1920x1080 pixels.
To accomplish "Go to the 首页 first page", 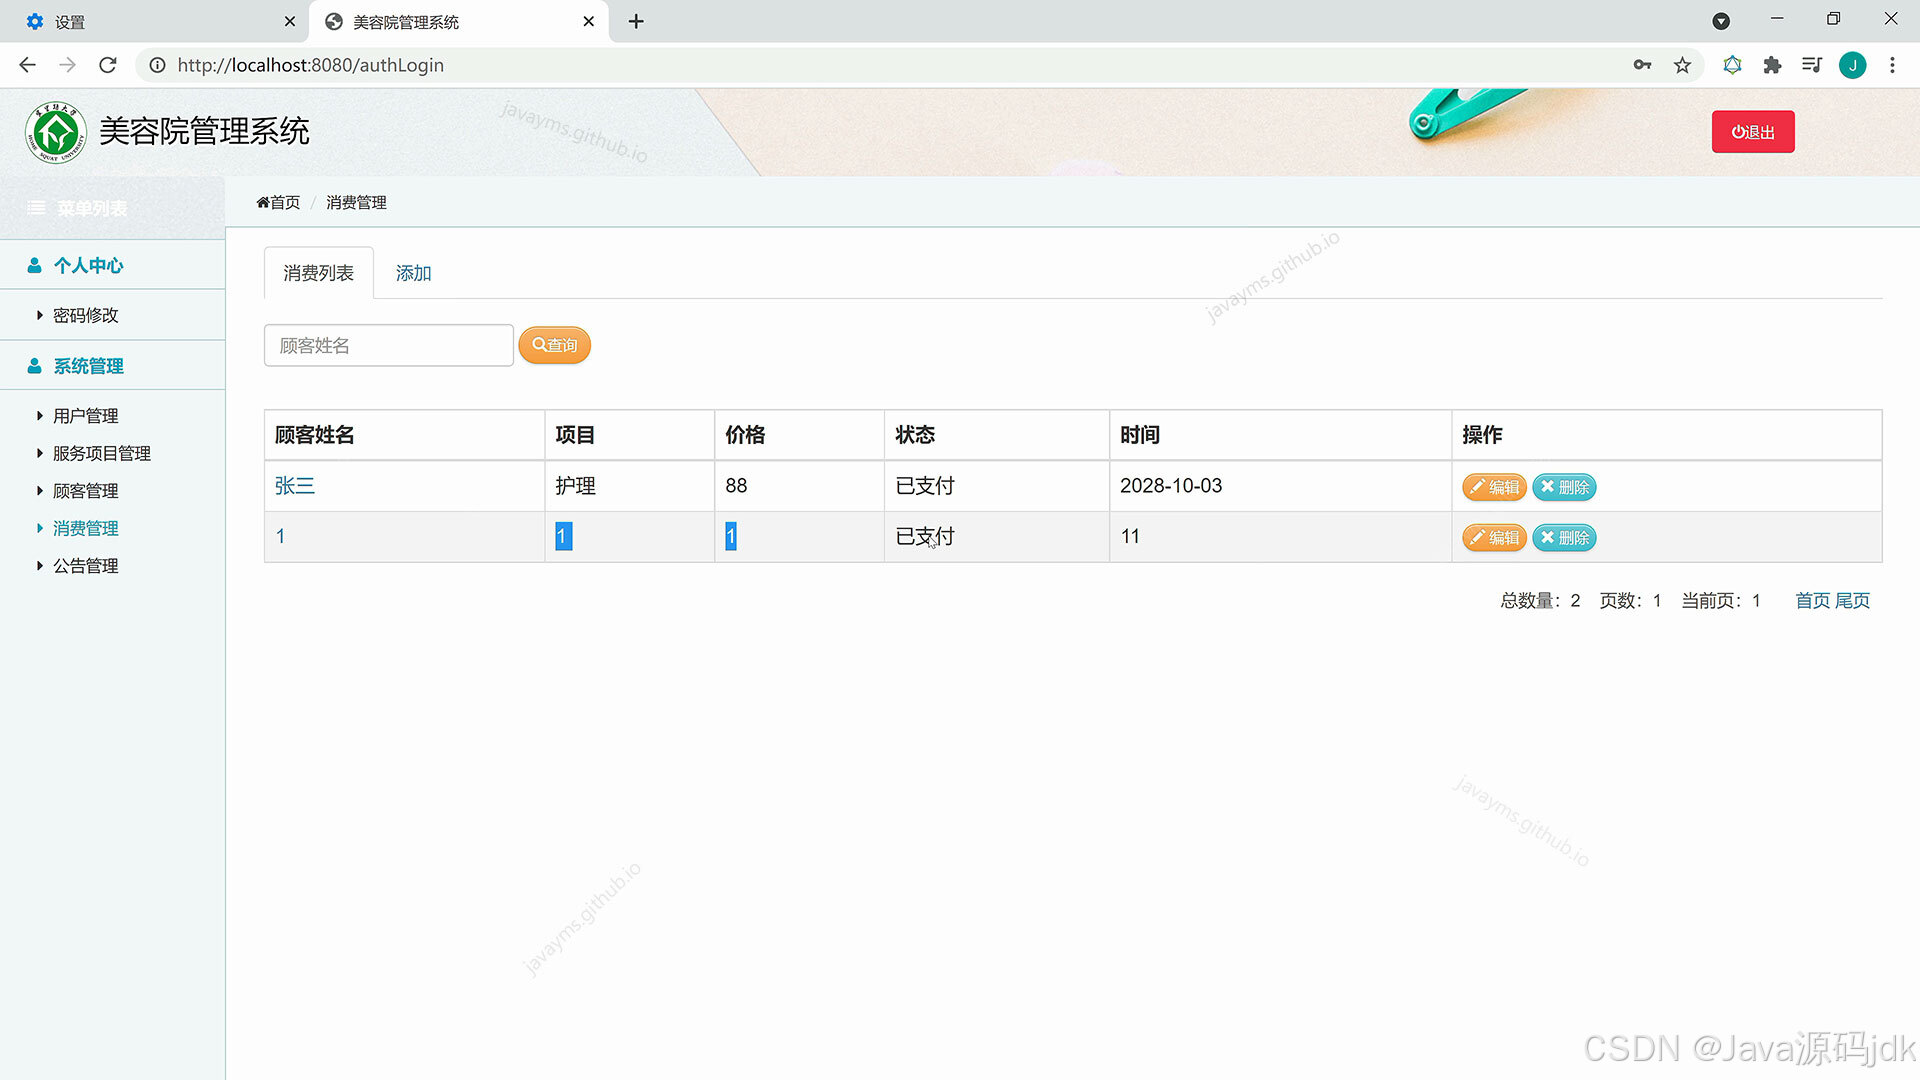I will click(x=1812, y=601).
